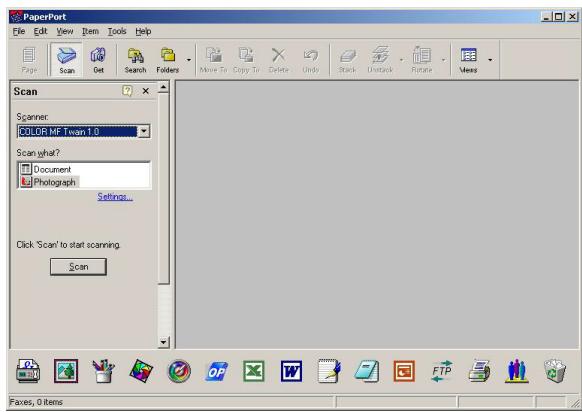
Task: Send item to the printer icon
Action: [479, 371]
